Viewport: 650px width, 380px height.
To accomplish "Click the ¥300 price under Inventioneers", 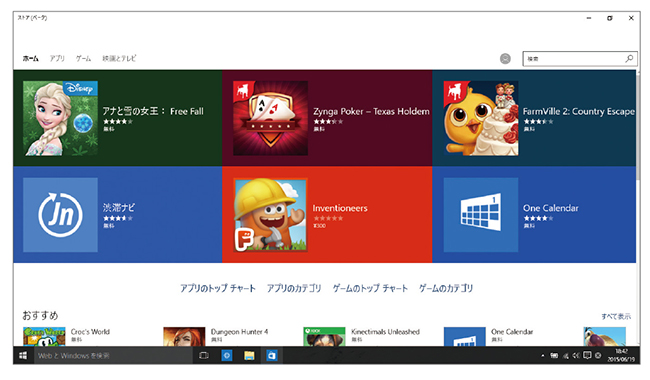I will coord(319,226).
